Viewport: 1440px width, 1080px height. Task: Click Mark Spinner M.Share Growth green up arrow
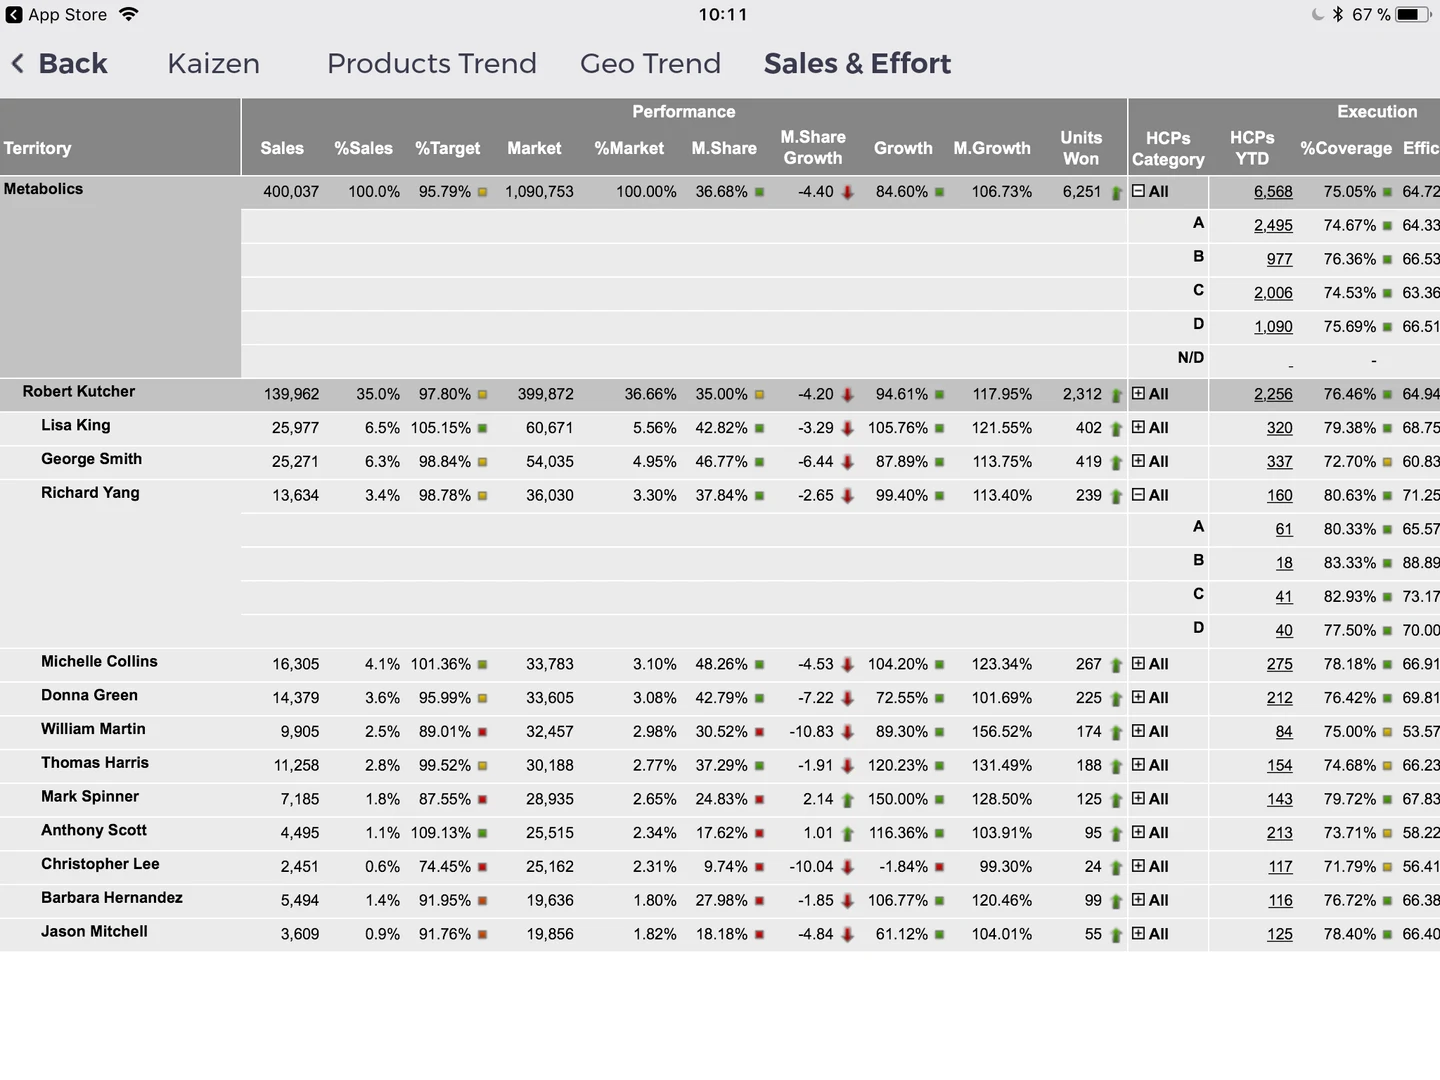(x=847, y=800)
